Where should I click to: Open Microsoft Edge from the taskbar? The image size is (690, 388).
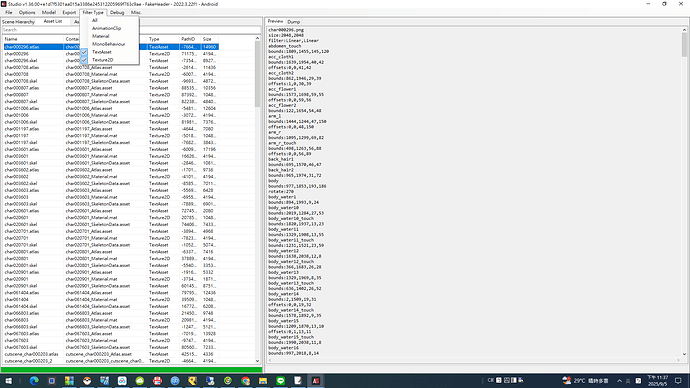tap(34, 381)
